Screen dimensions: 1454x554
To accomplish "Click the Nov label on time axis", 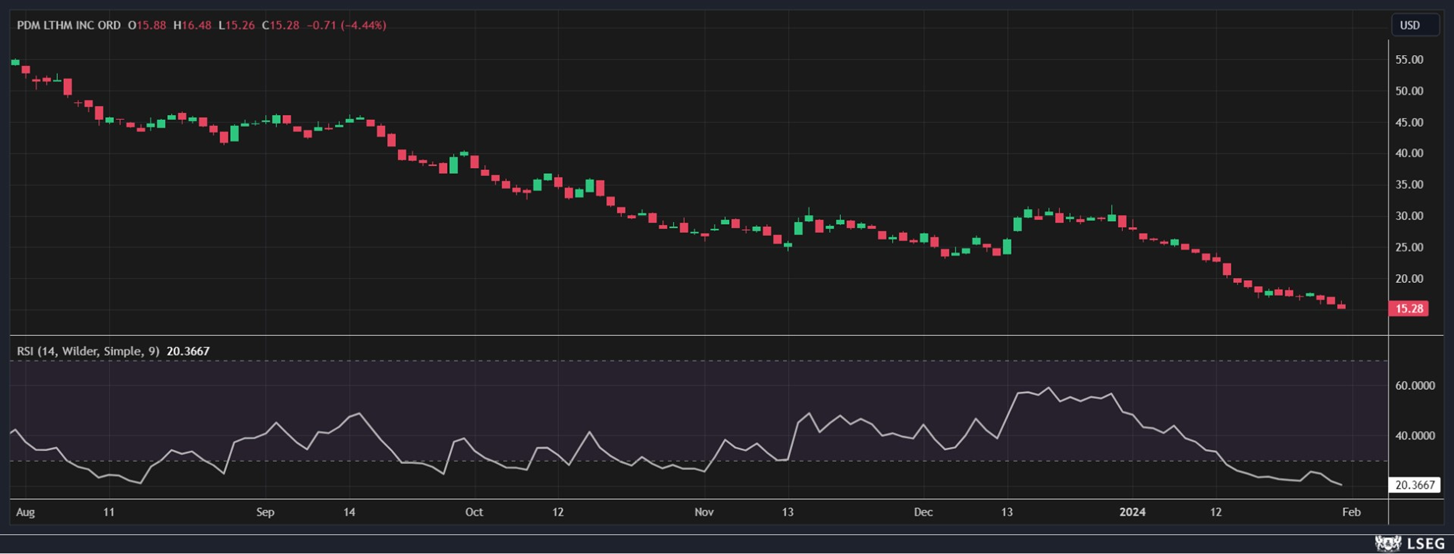I will coord(705,512).
